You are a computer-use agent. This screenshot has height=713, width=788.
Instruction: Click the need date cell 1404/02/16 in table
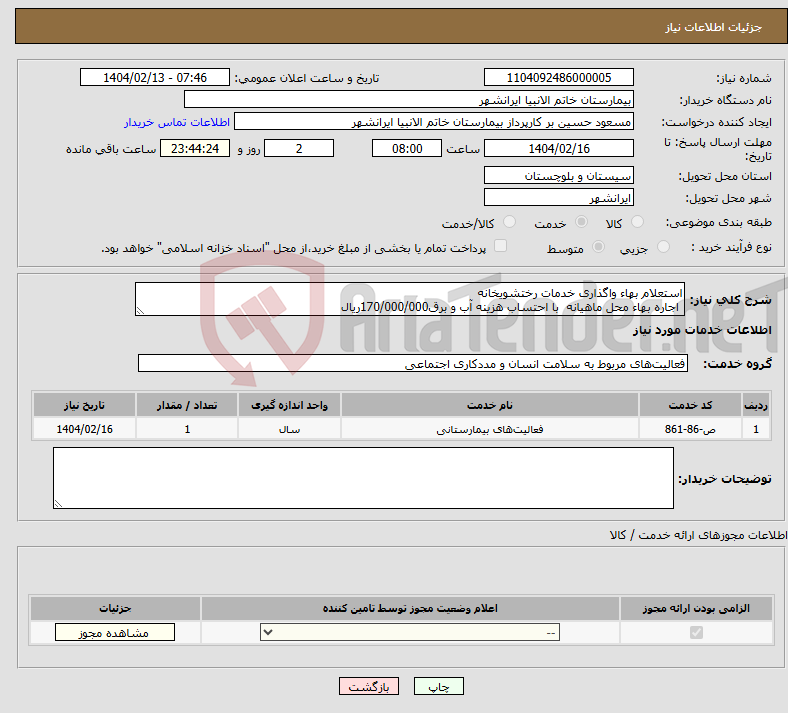coord(84,429)
